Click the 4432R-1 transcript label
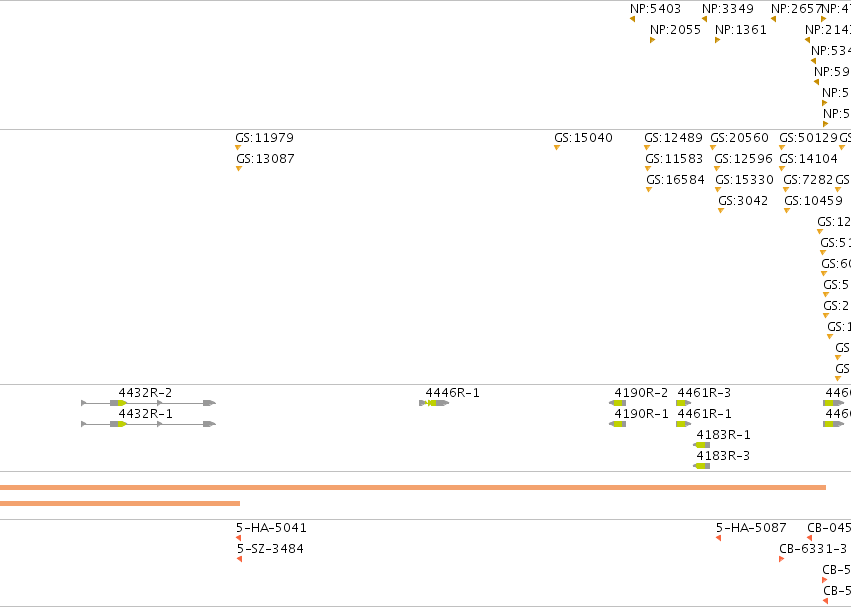 coord(145,414)
